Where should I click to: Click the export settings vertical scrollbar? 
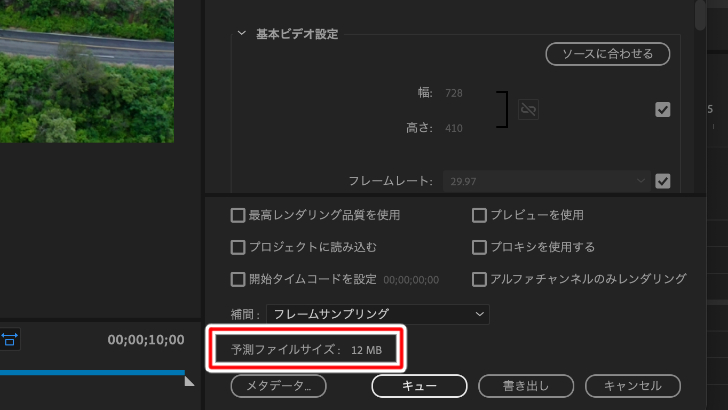(700, 15)
